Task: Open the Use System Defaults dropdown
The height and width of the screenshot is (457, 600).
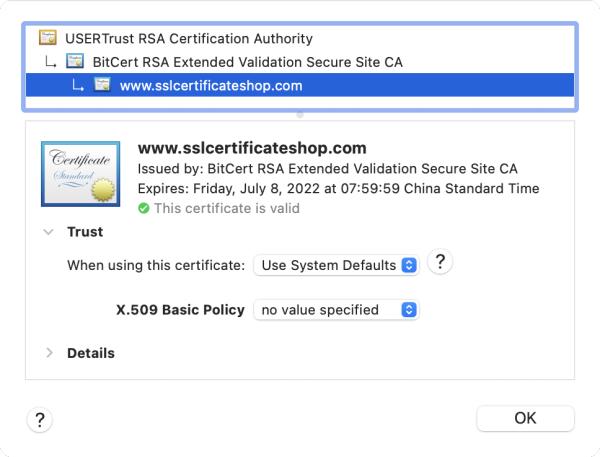Action: coord(335,266)
